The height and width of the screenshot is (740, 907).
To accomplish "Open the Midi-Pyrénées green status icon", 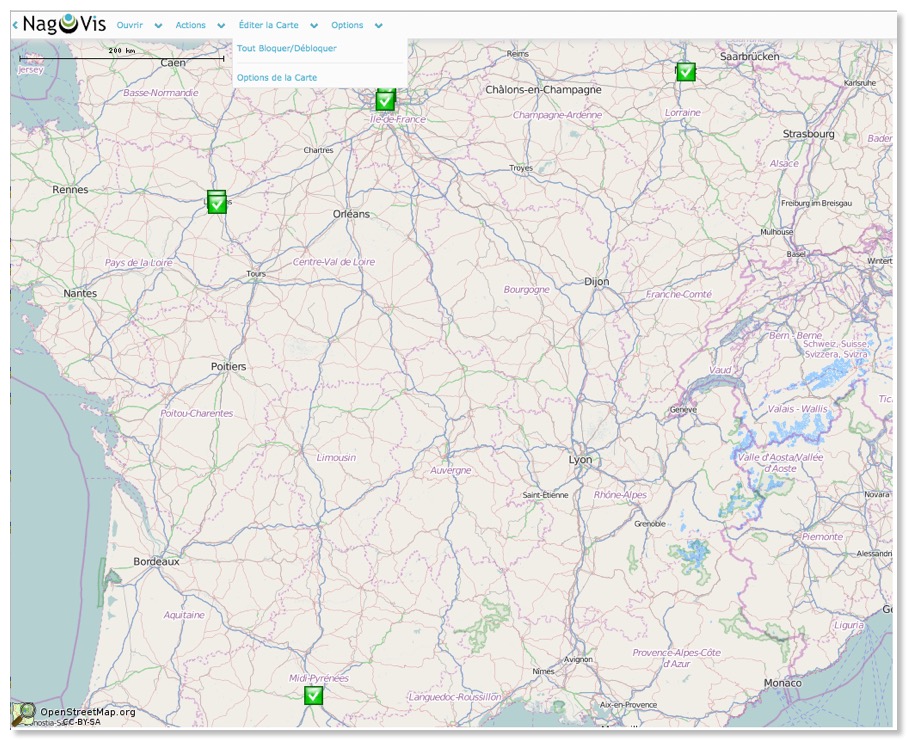I will pyautogui.click(x=314, y=694).
